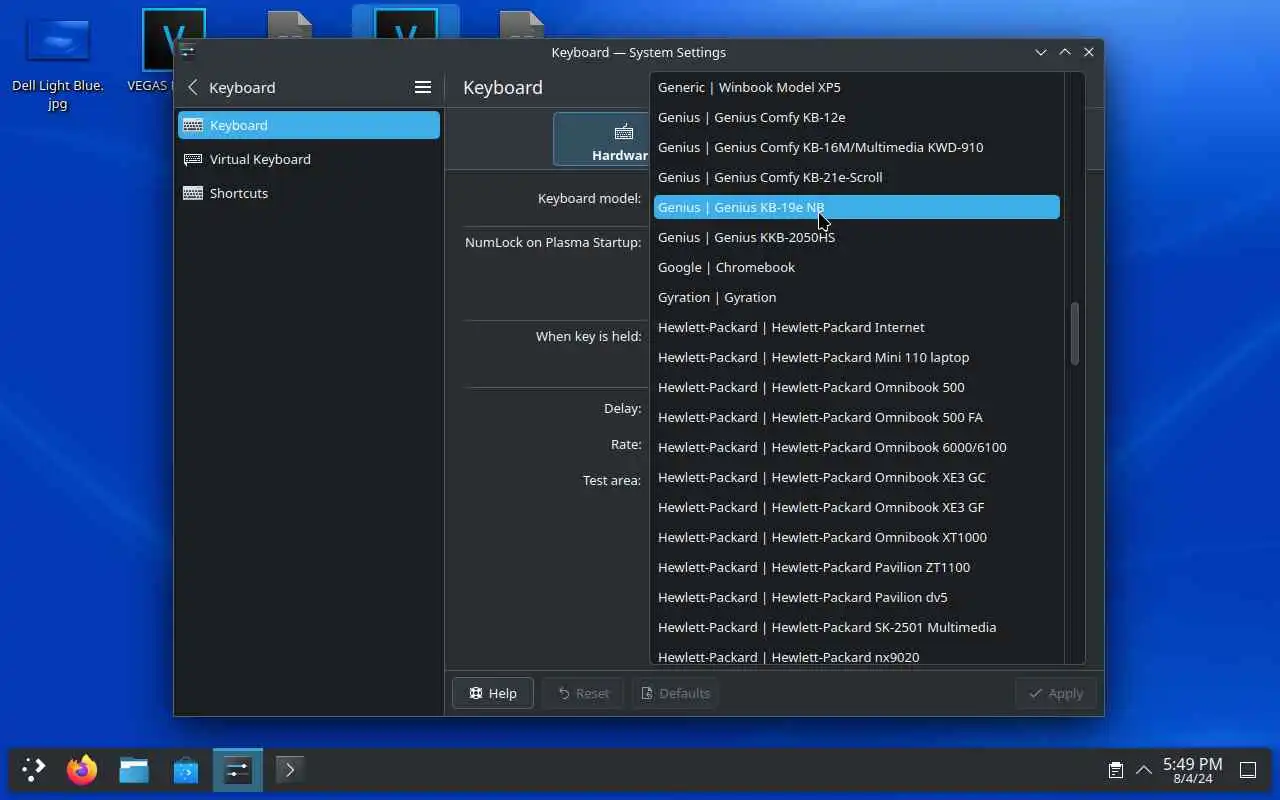Open the Konsole terminal taskbar icon

point(290,770)
